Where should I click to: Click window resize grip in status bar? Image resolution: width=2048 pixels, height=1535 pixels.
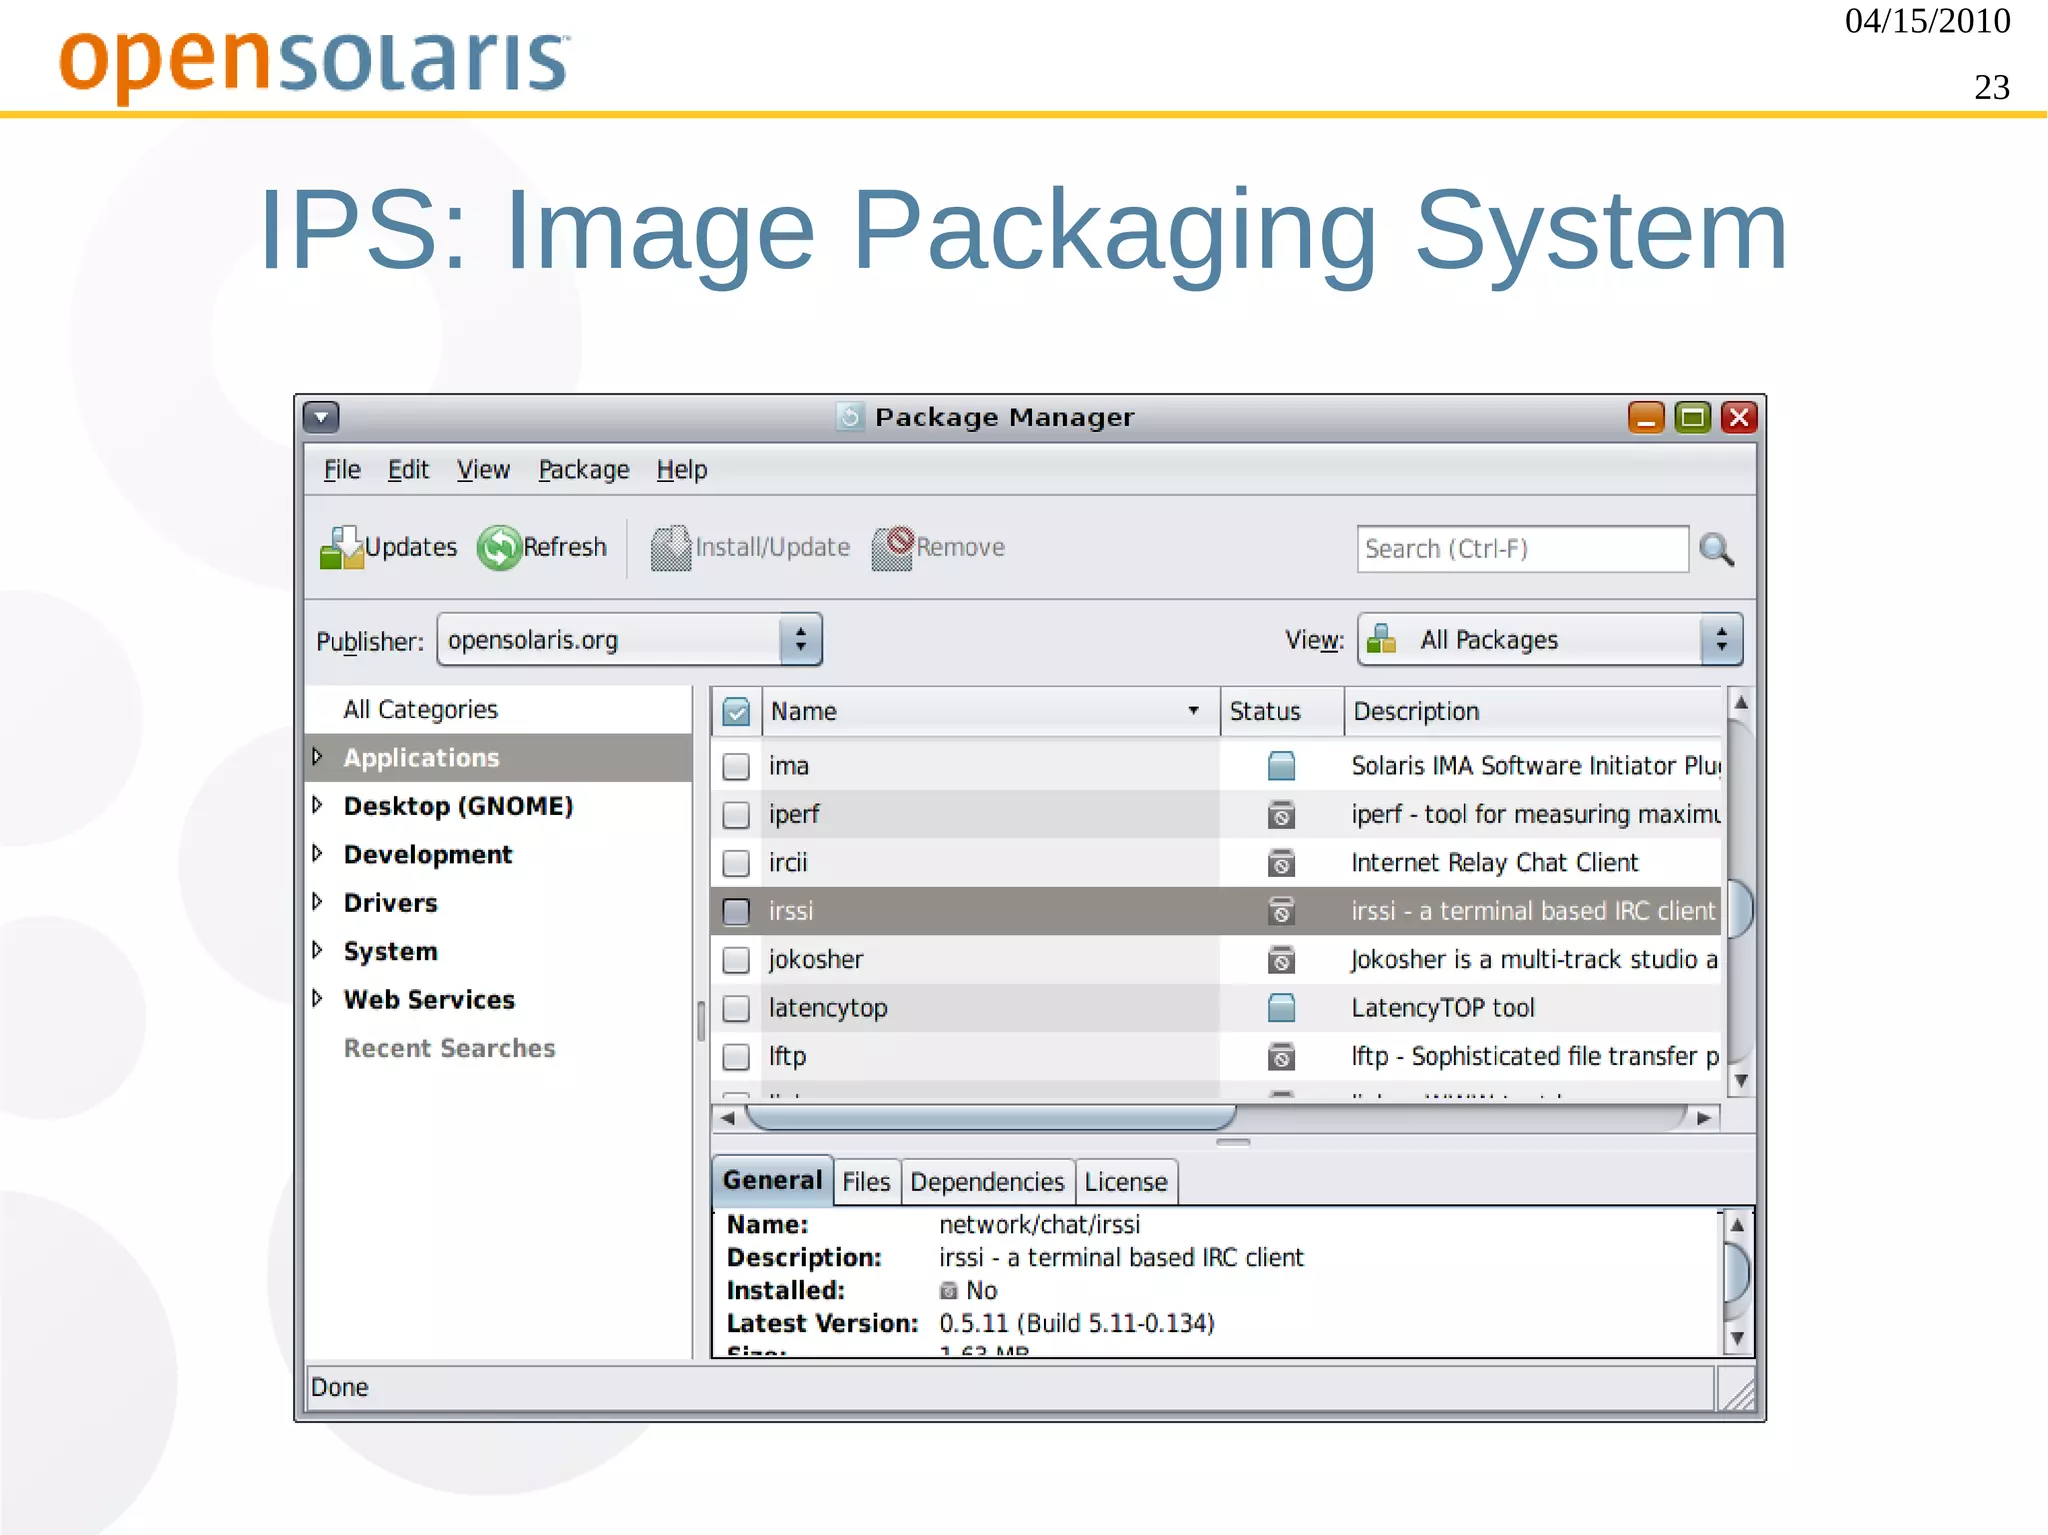(x=1738, y=1393)
